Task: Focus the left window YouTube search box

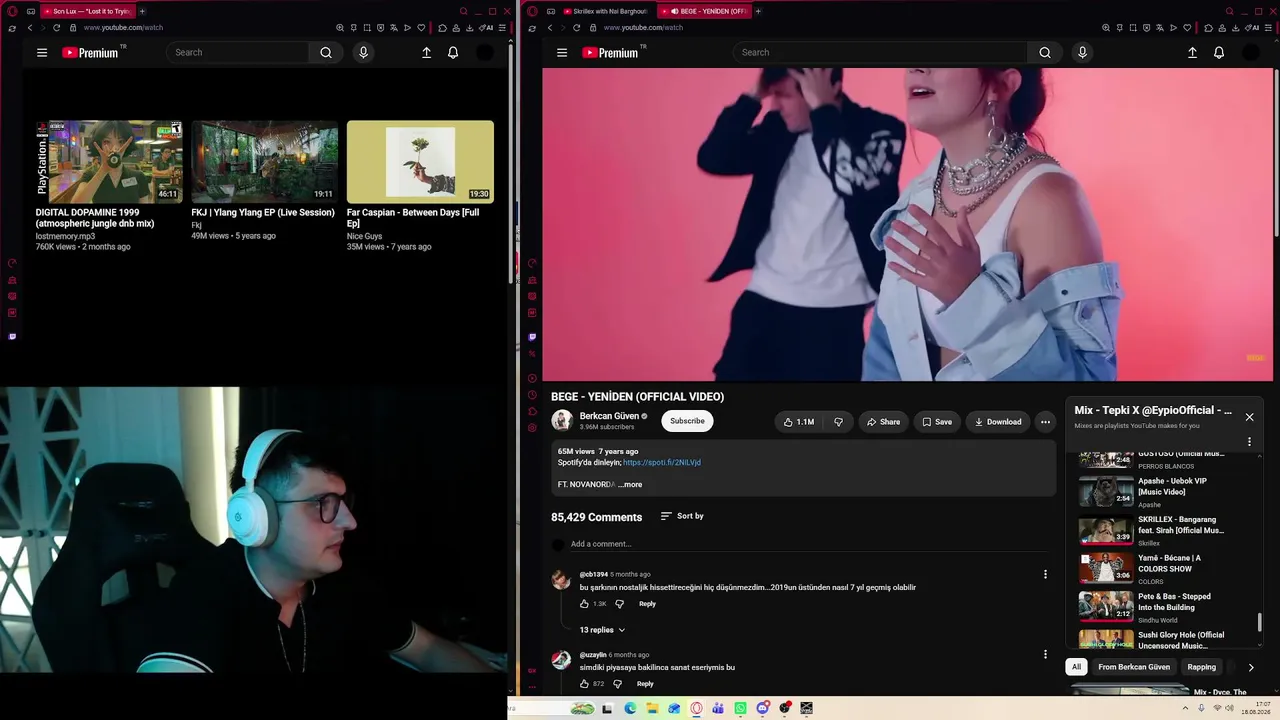Action: 238,52
